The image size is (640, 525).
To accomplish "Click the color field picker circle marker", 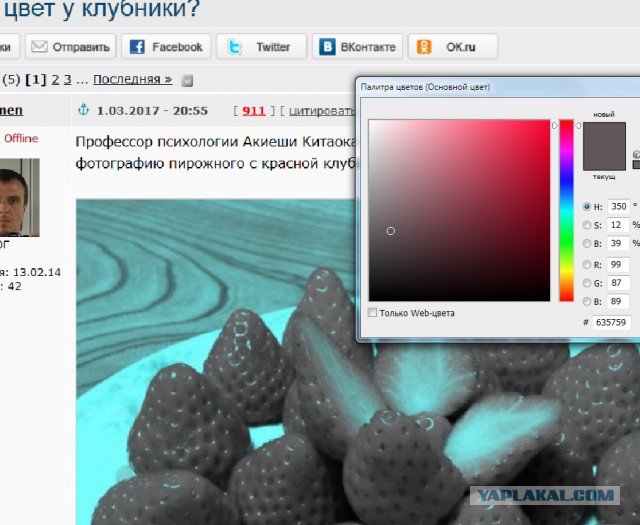I will pos(391,231).
